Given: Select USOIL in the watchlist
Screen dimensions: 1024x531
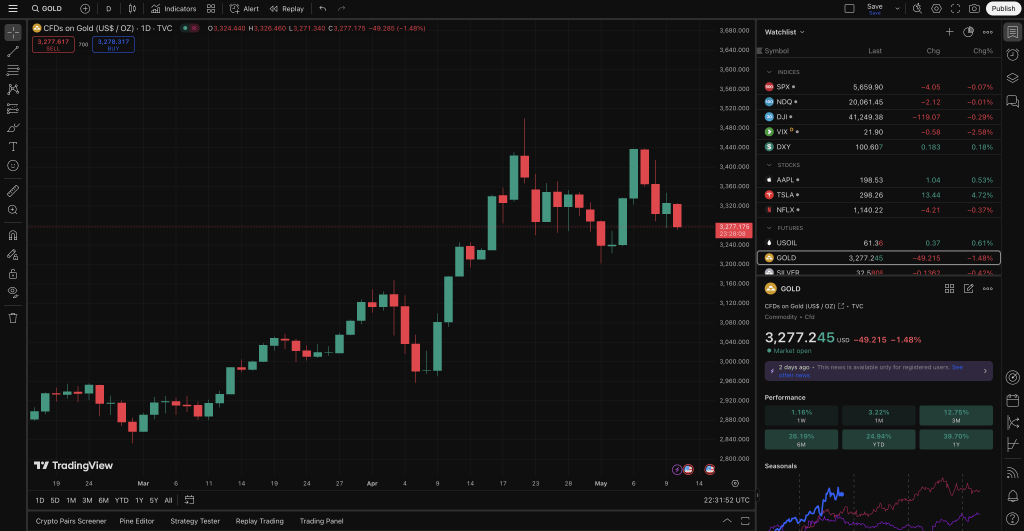Looking at the screenshot, I should tap(879, 243).
